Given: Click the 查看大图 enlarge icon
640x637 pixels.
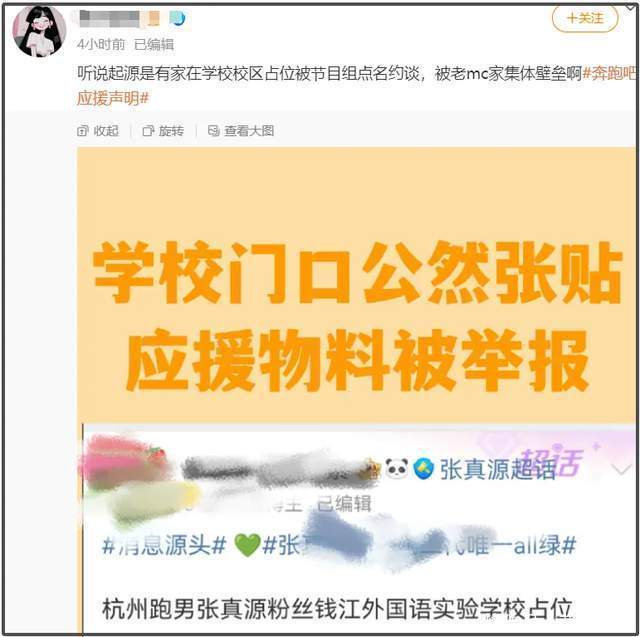Looking at the screenshot, I should point(213,131).
